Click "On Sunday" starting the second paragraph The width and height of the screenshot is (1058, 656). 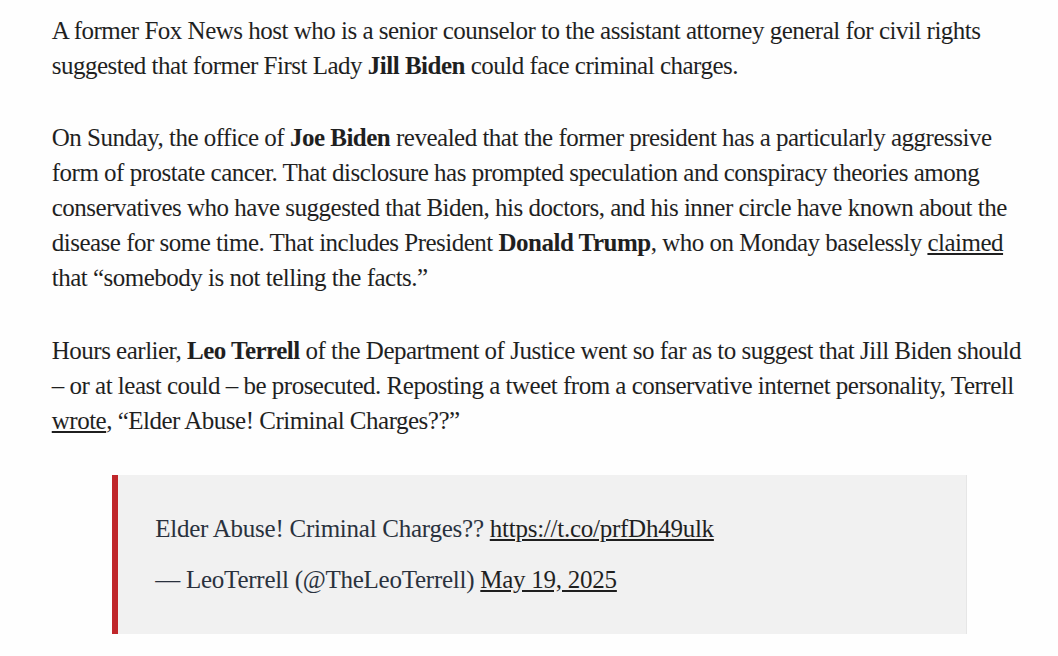pos(107,138)
